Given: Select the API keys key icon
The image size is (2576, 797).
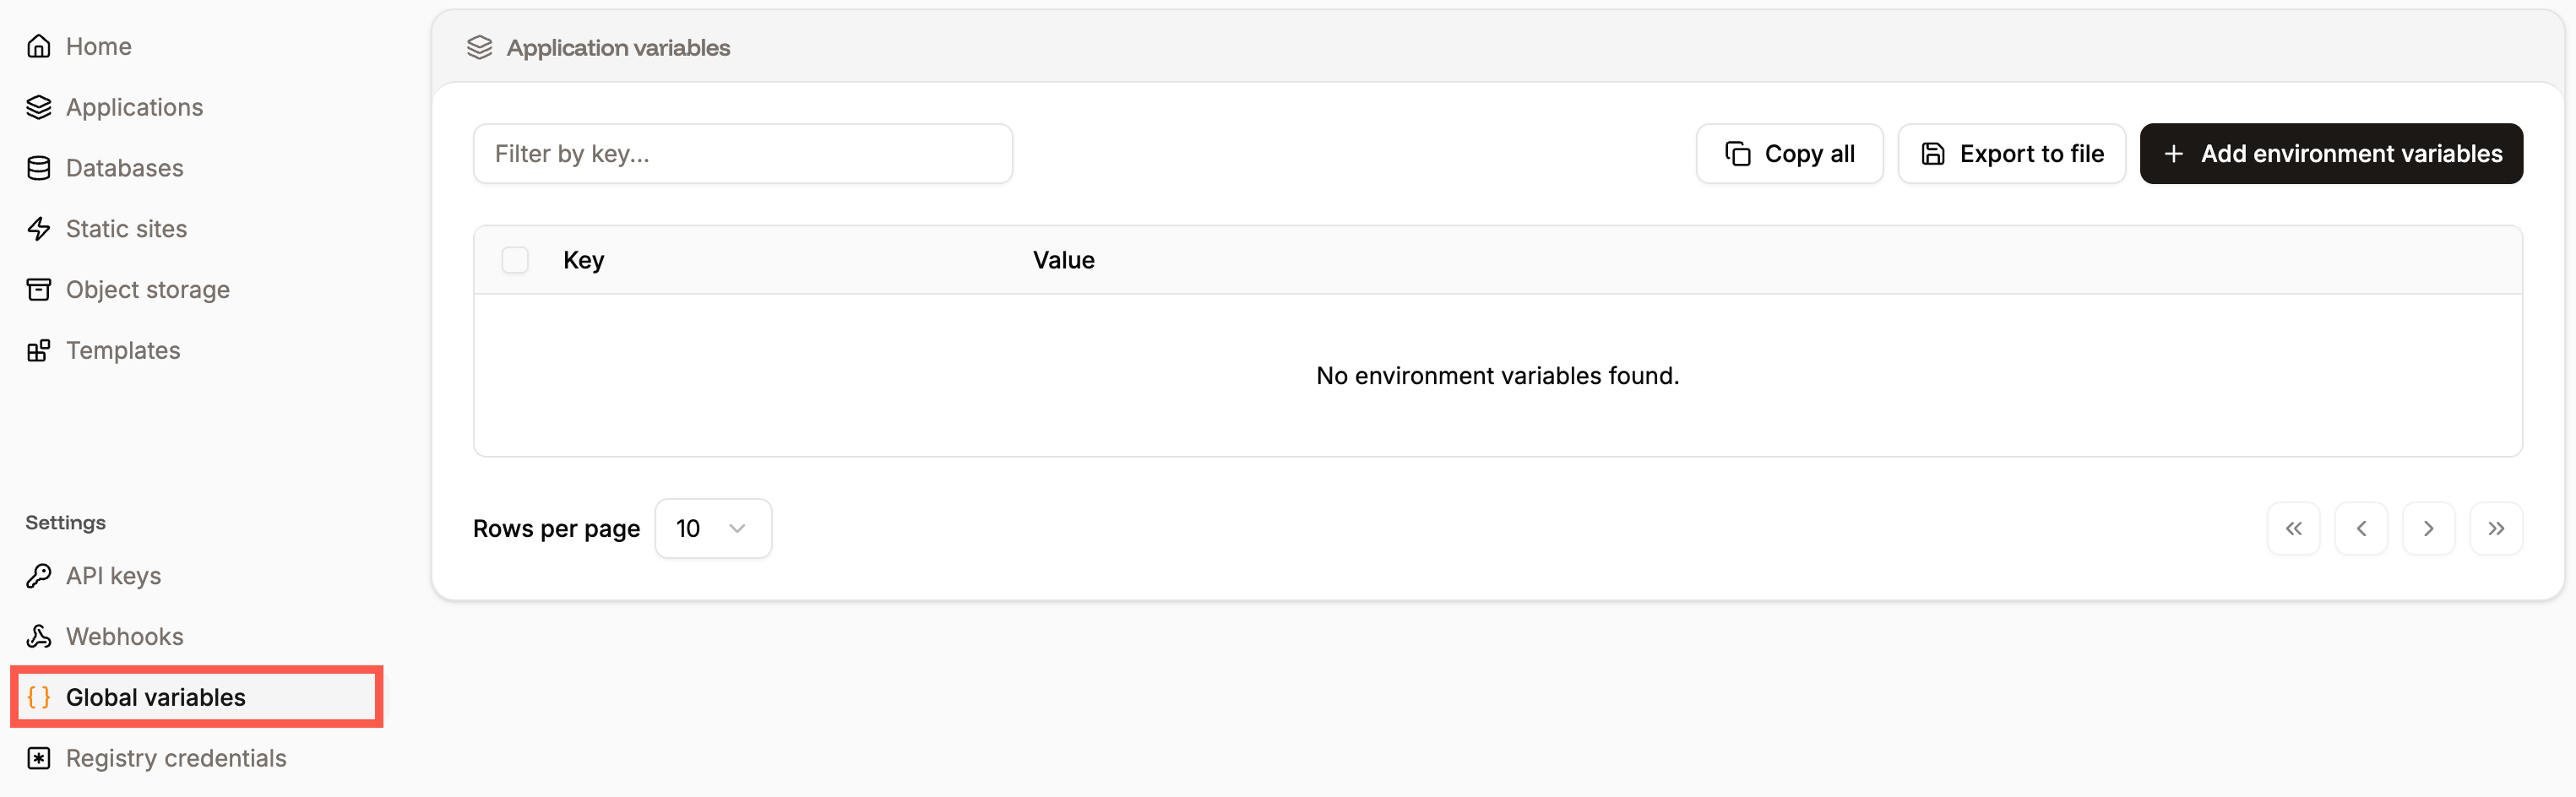Looking at the screenshot, I should coord(38,575).
